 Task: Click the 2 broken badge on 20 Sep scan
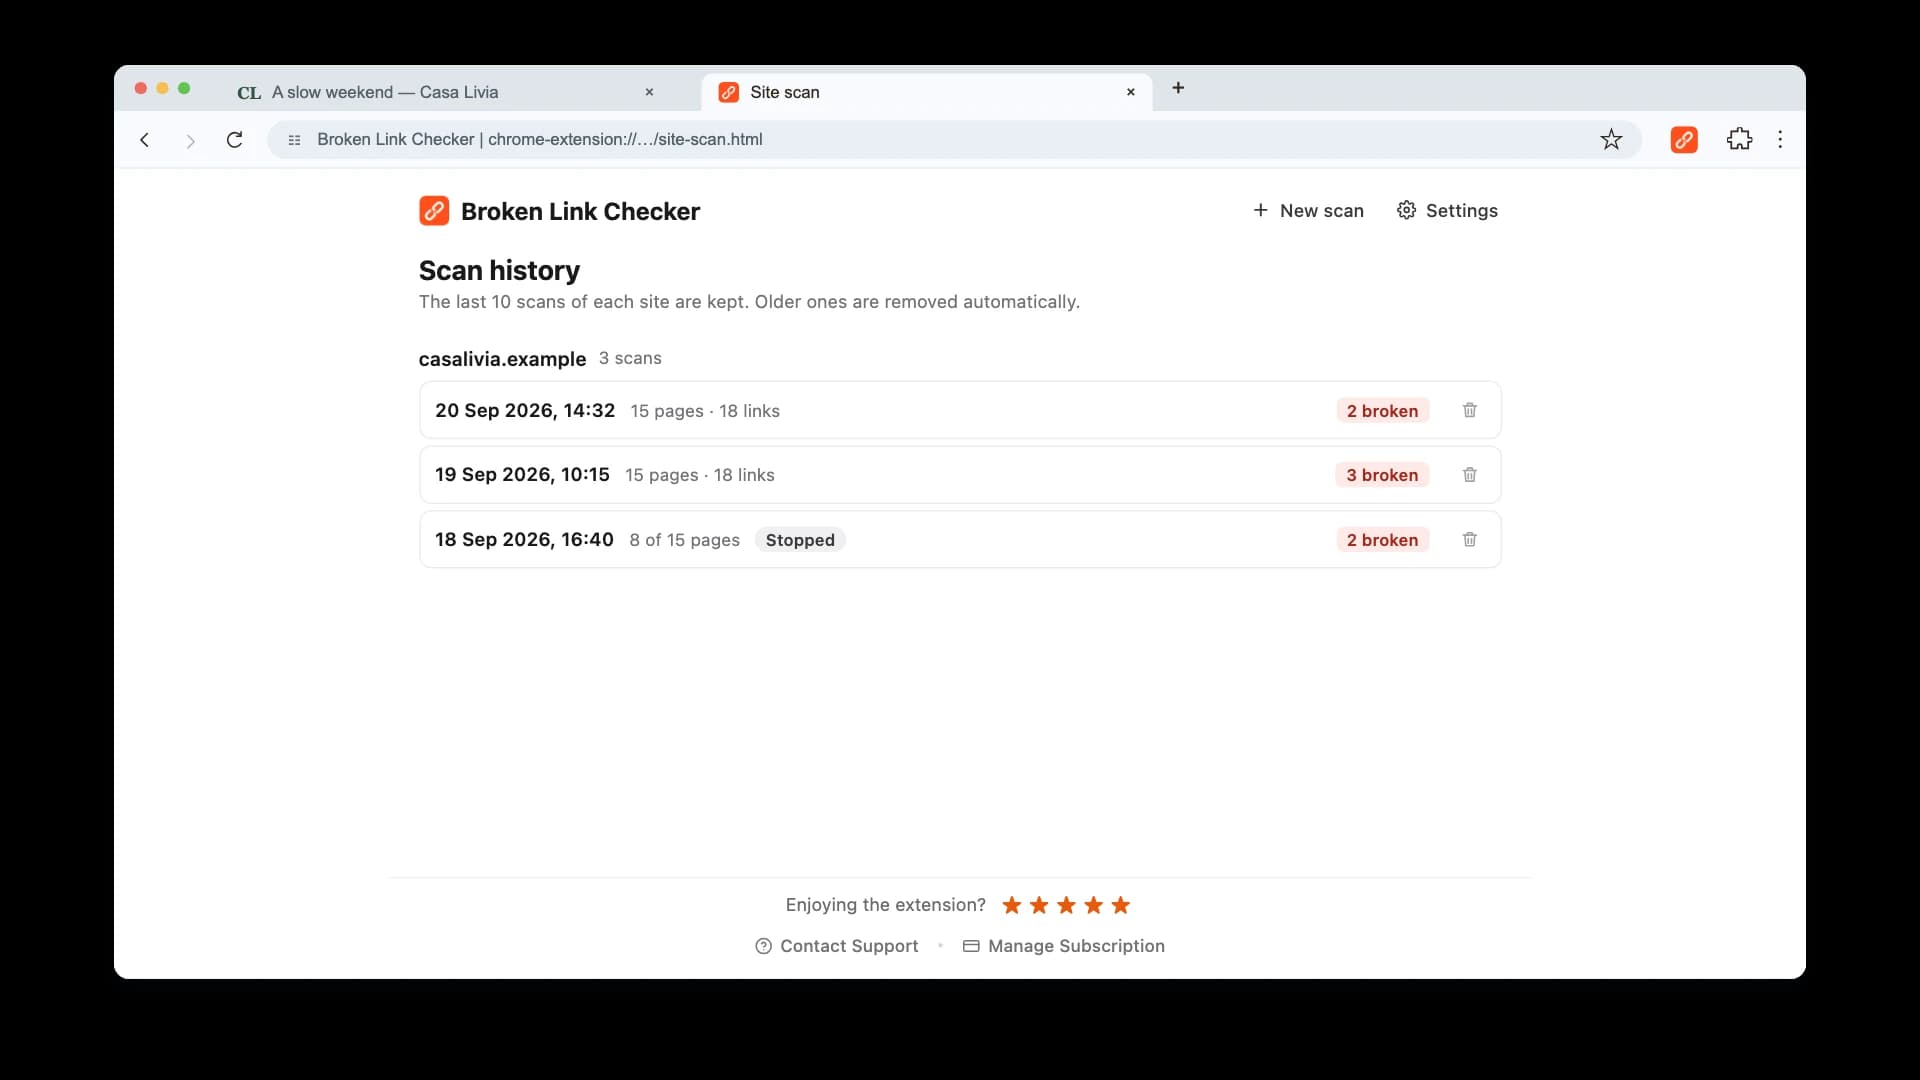(1382, 411)
